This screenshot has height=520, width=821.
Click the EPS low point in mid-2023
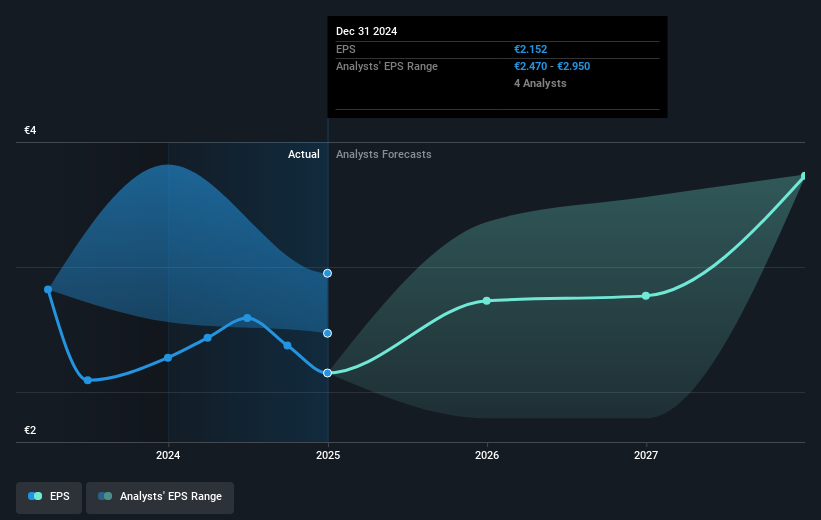(x=88, y=380)
